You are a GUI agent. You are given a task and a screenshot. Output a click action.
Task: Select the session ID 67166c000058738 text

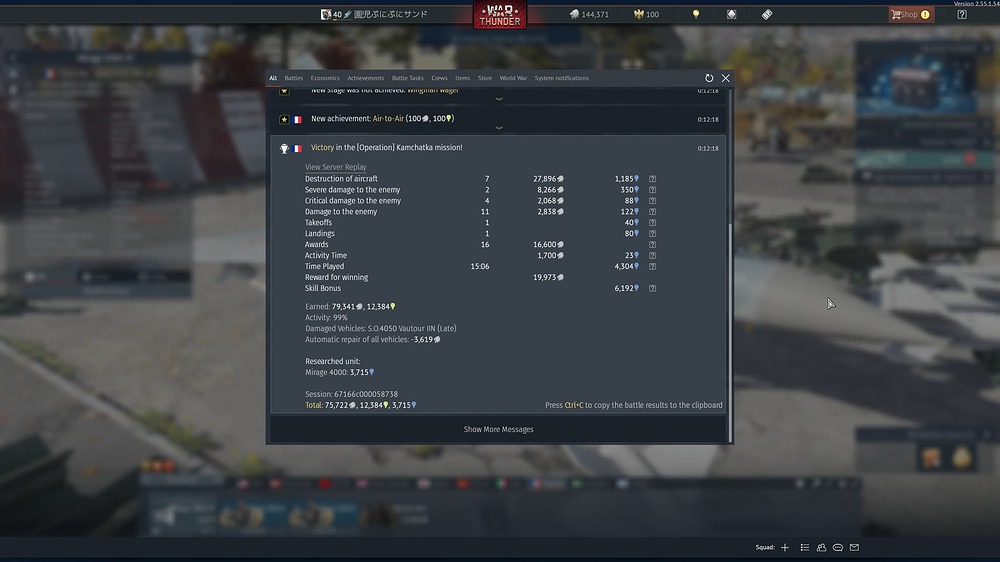click(x=365, y=394)
